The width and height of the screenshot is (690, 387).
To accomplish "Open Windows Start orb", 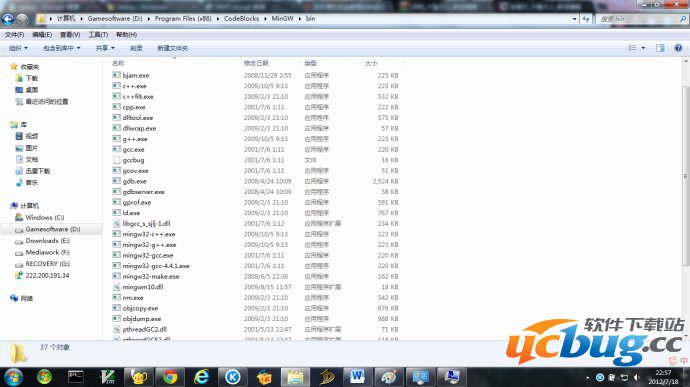I will (x=14, y=377).
